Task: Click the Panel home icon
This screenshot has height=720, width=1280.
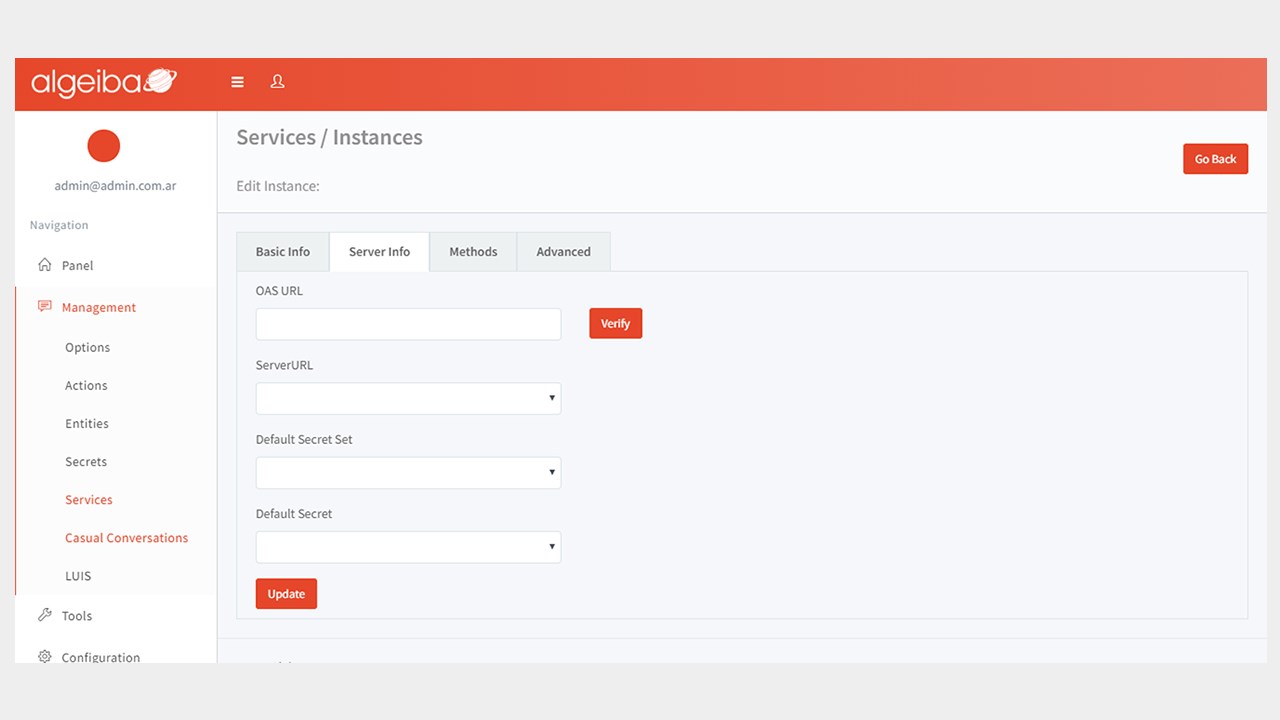Action: click(x=44, y=265)
